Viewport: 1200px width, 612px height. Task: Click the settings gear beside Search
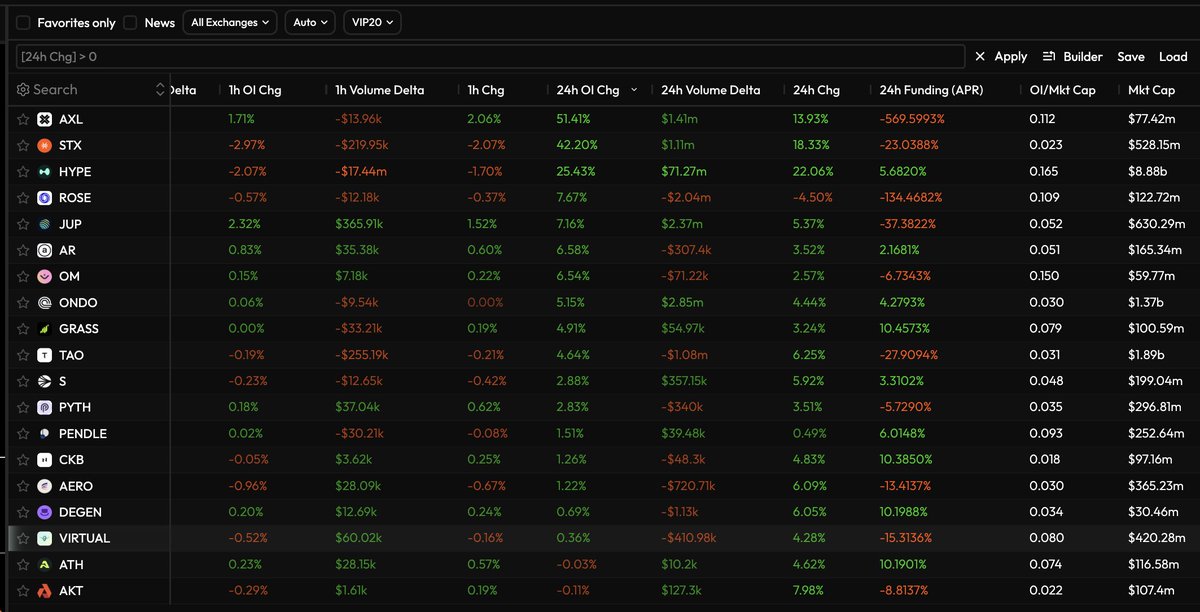click(x=23, y=90)
